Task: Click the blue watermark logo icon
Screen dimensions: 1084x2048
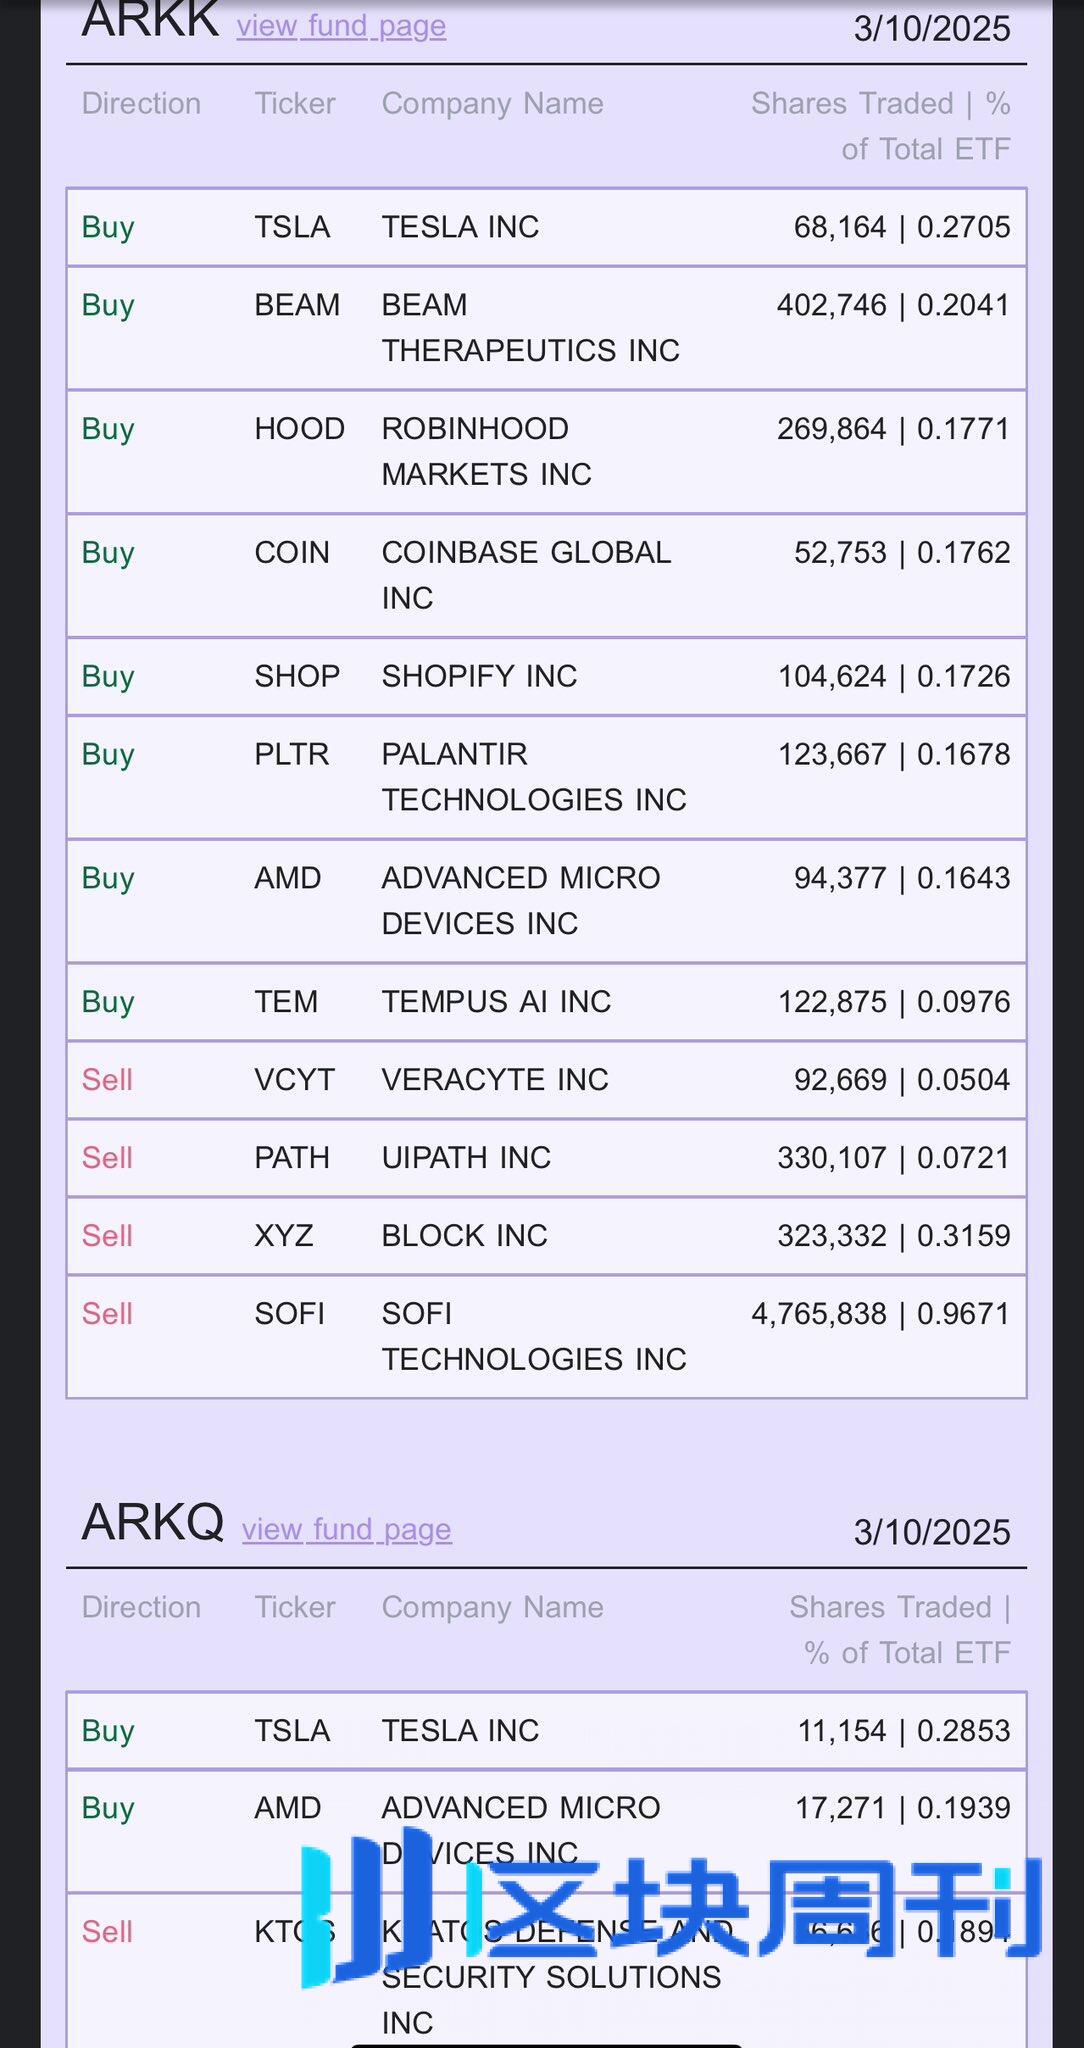Action: click(x=366, y=1908)
